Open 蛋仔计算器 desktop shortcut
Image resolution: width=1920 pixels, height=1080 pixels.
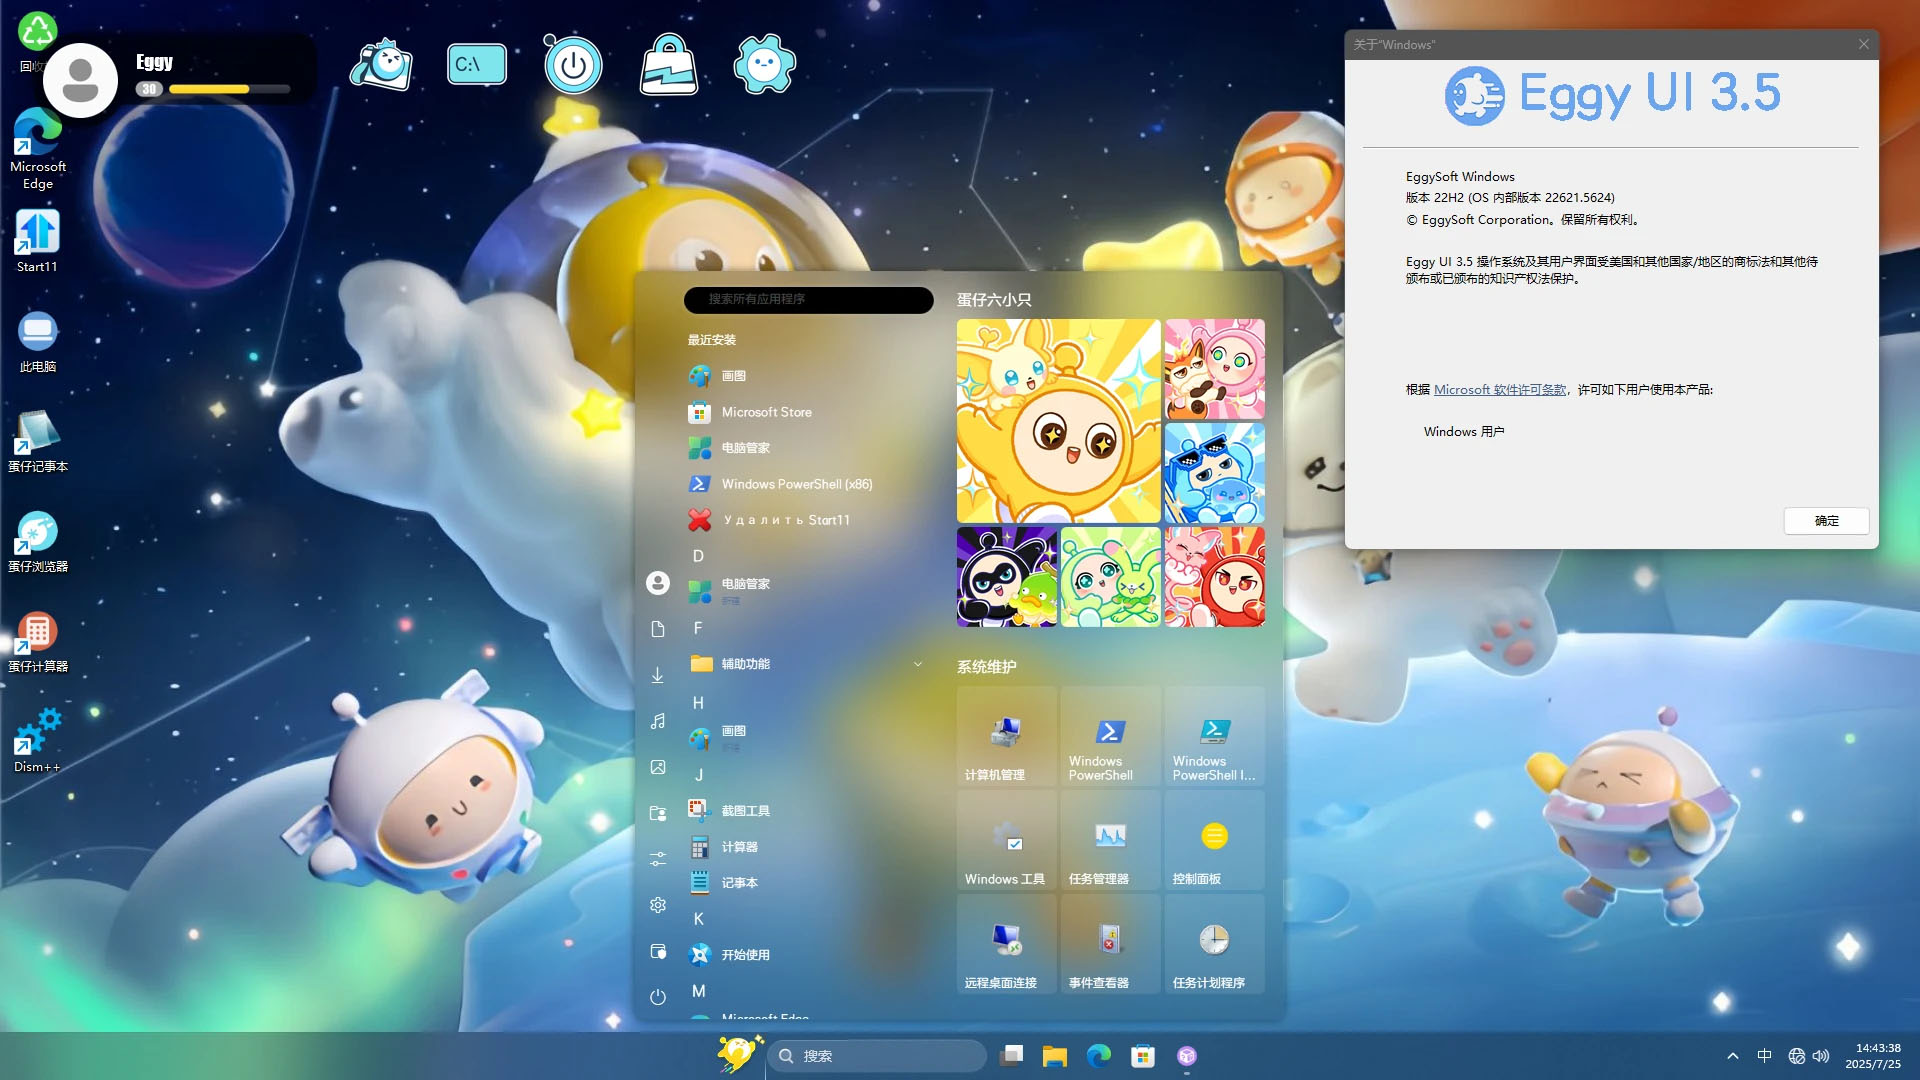38,641
